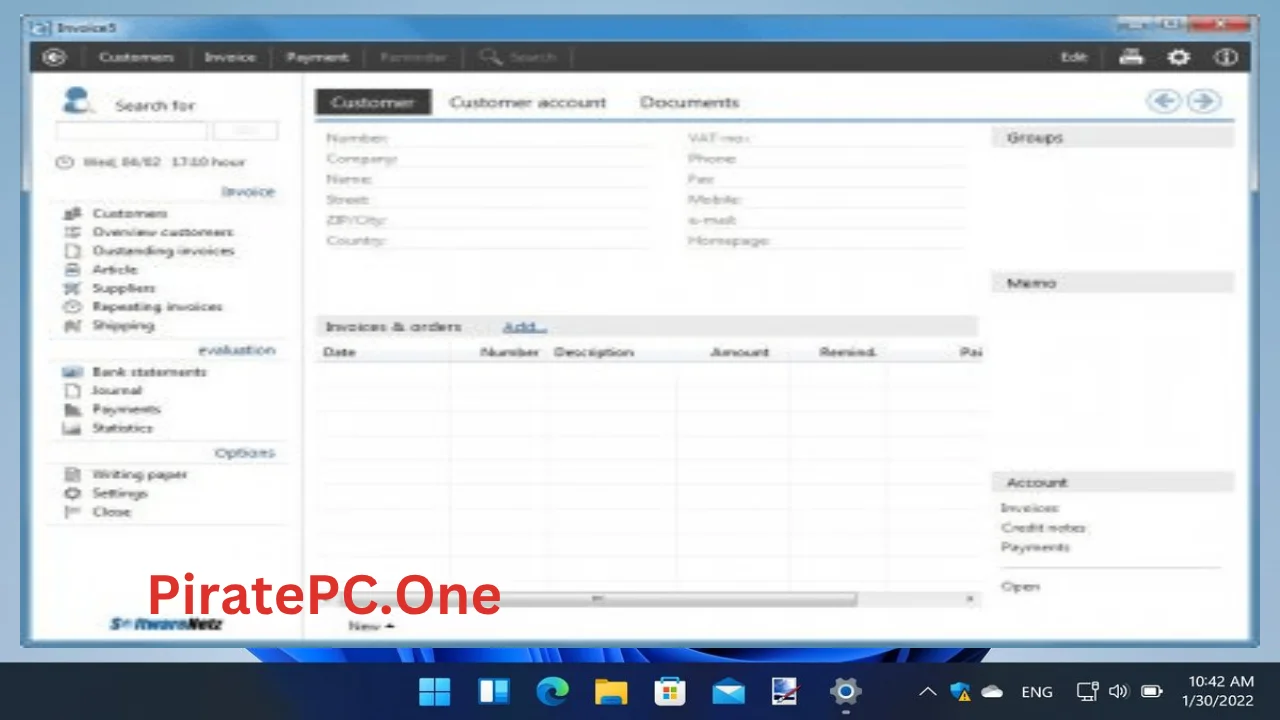Click the Phone field in customer form
Image resolution: width=1280 pixels, height=720 pixels.
(x=826, y=159)
